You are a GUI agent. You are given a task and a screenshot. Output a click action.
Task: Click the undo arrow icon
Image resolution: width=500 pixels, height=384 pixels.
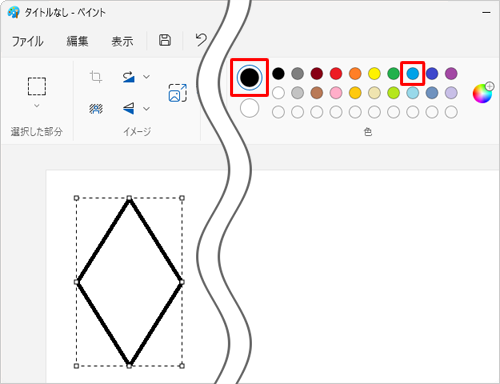[x=201, y=40]
